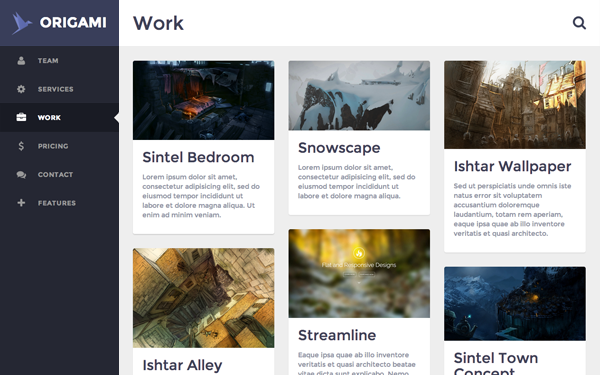Click the Origami bird logo icon
600x375 pixels.
(21, 23)
